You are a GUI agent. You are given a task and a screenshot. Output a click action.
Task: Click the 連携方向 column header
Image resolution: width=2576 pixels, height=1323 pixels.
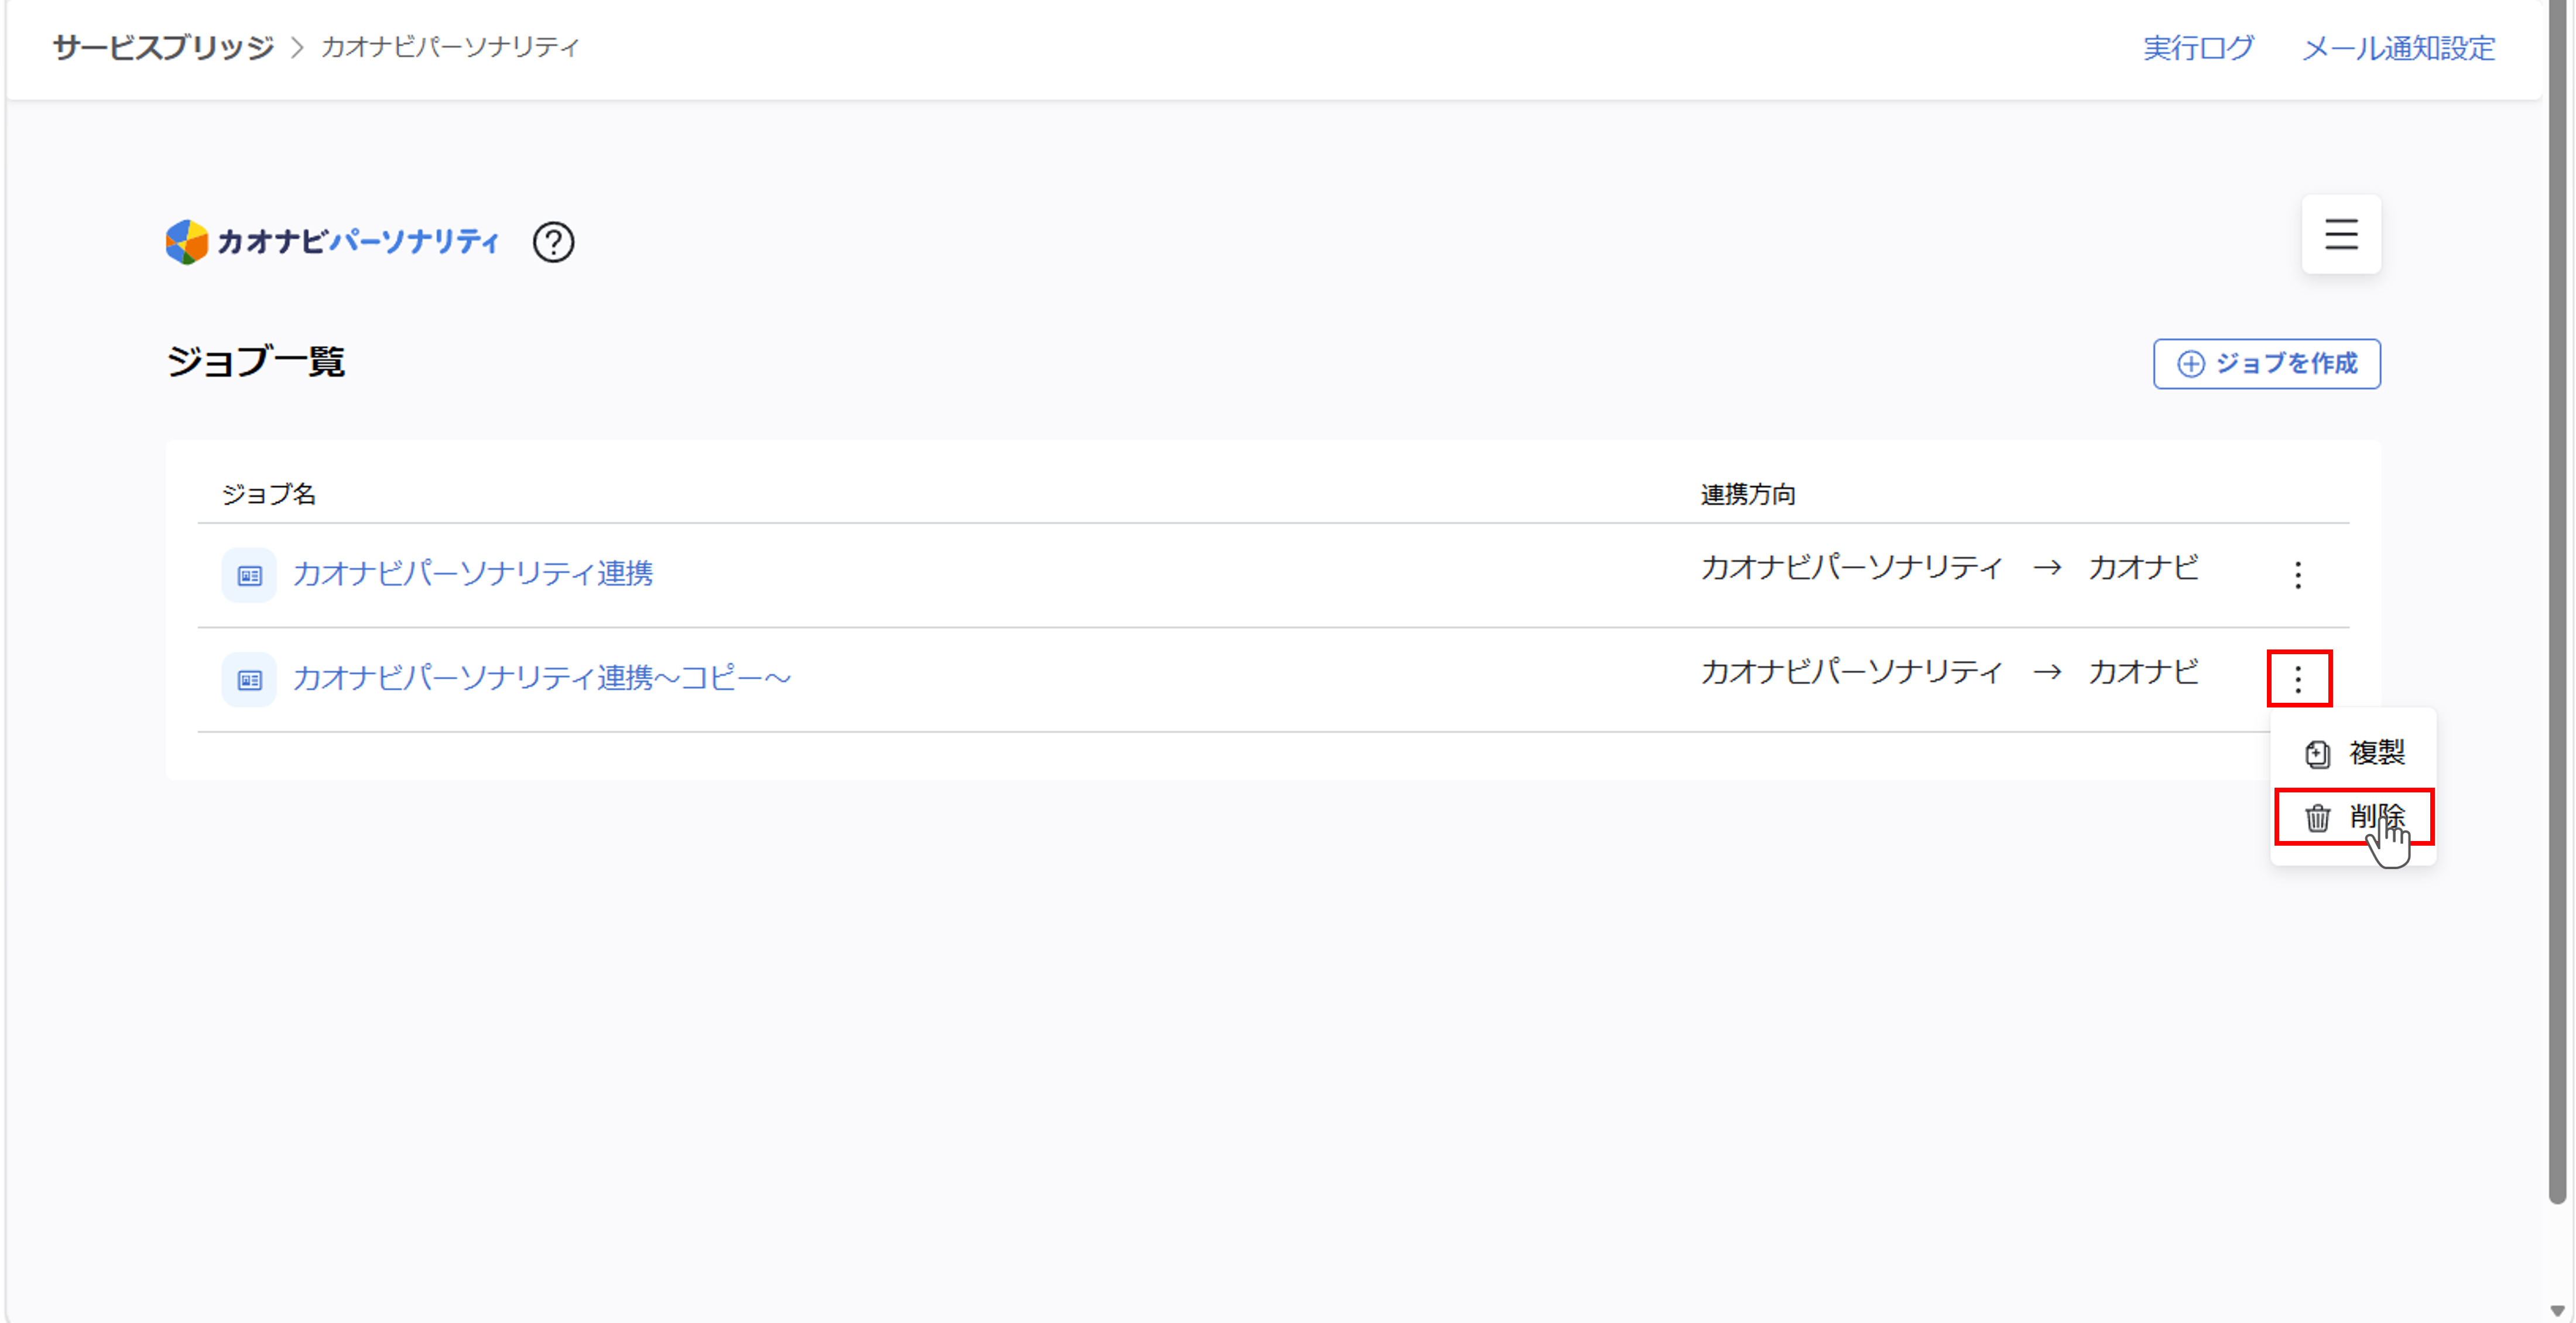pyautogui.click(x=1748, y=494)
